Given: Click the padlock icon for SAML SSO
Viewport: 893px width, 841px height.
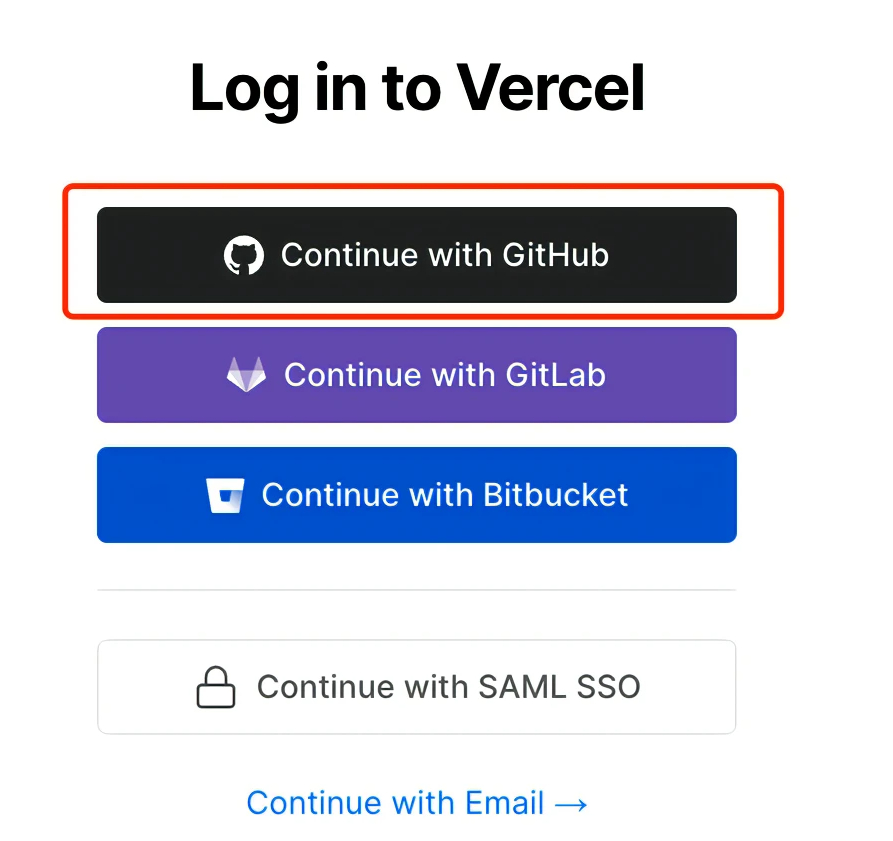Looking at the screenshot, I should (x=216, y=687).
